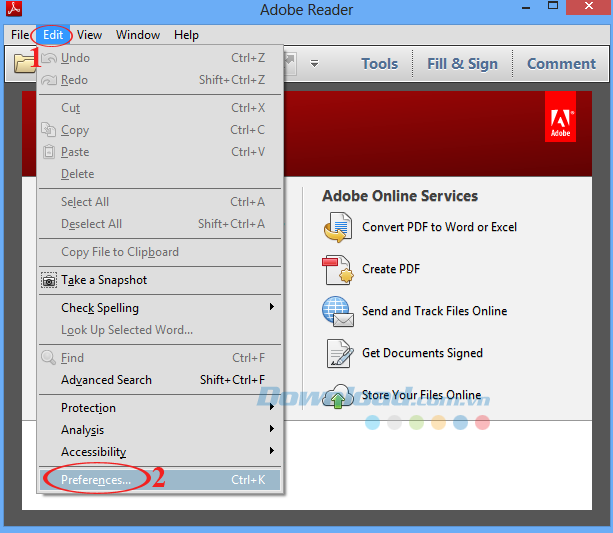Open the File menu

[20, 35]
